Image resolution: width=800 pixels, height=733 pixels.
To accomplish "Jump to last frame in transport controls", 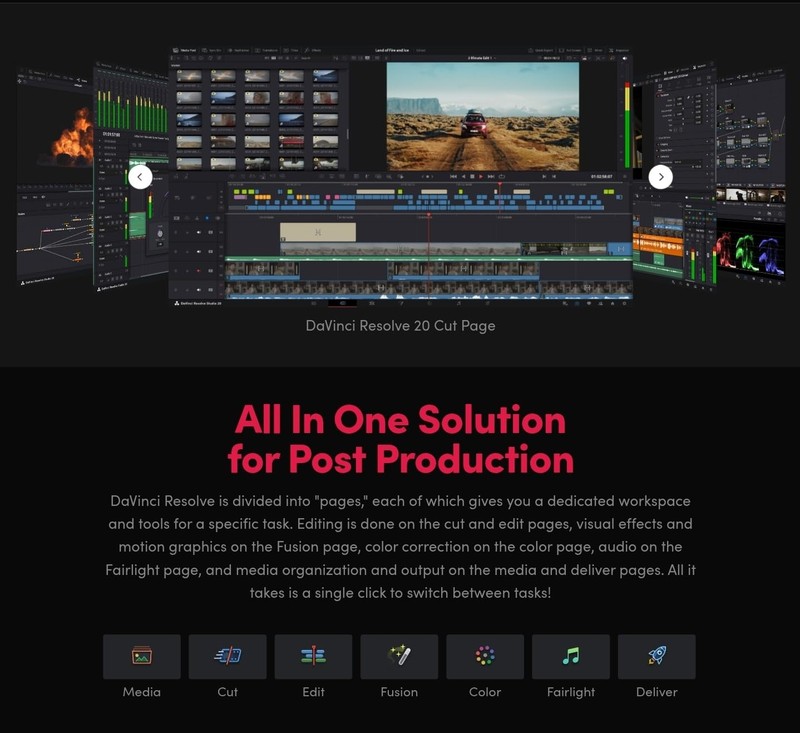I will coord(491,176).
